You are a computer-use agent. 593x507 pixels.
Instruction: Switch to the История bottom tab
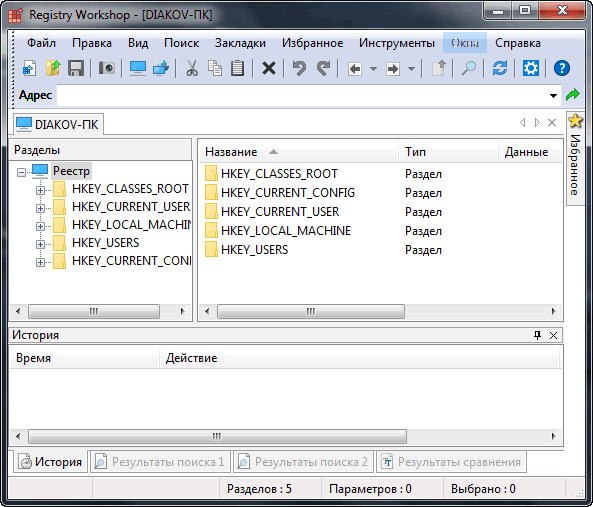pos(50,462)
